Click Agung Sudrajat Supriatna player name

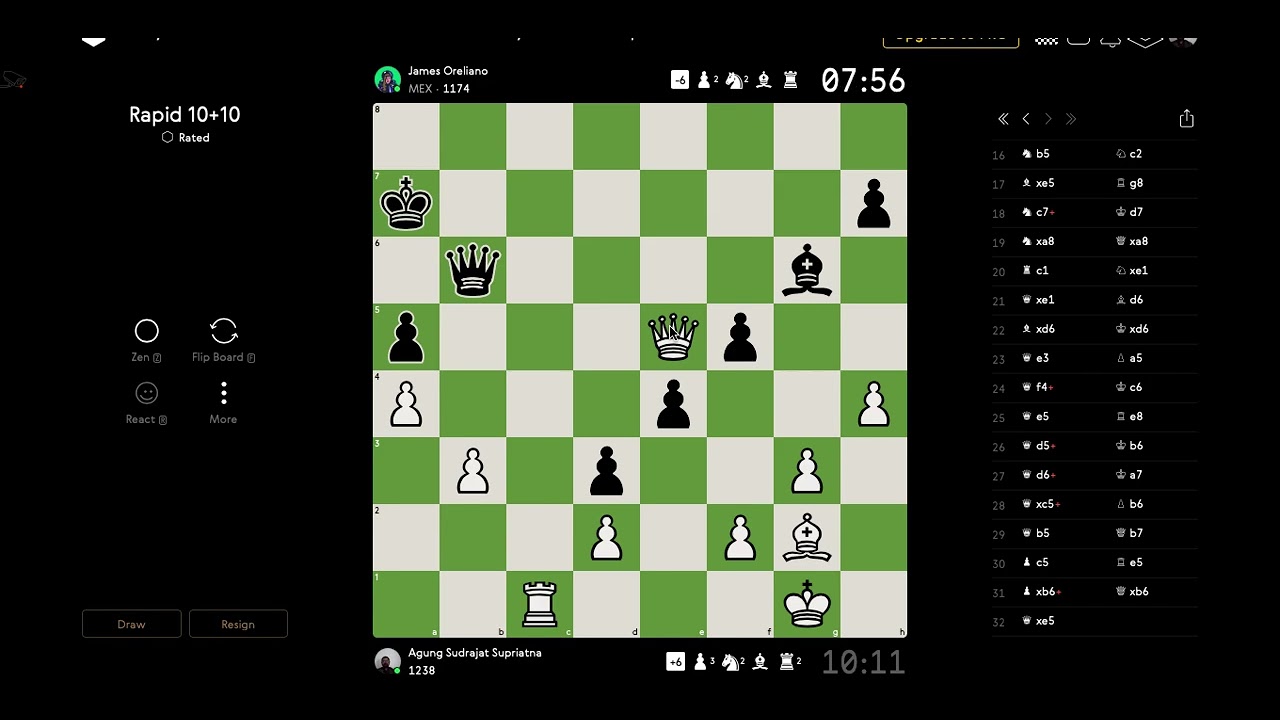tap(475, 653)
